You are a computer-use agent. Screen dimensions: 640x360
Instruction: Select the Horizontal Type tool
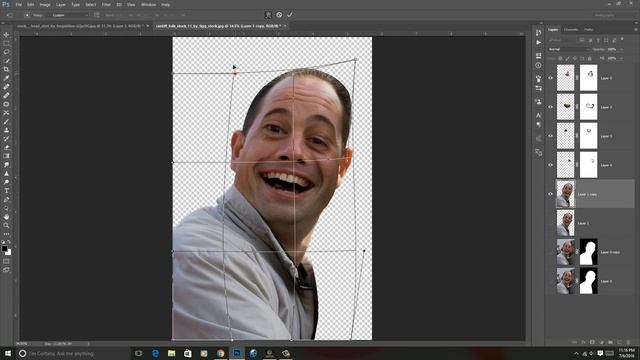6,191
